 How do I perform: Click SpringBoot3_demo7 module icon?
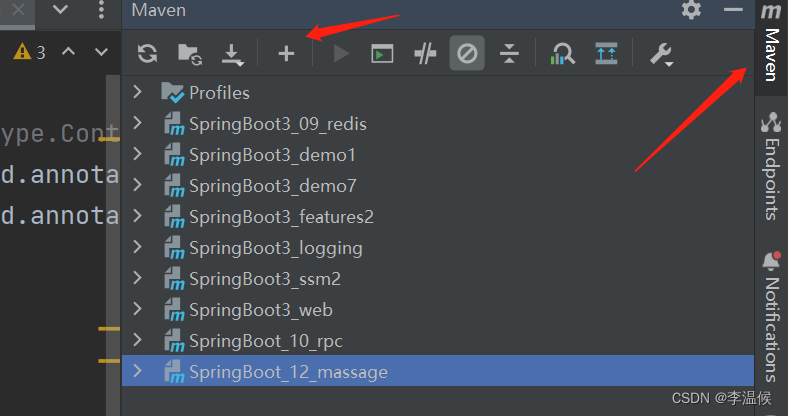click(174, 186)
